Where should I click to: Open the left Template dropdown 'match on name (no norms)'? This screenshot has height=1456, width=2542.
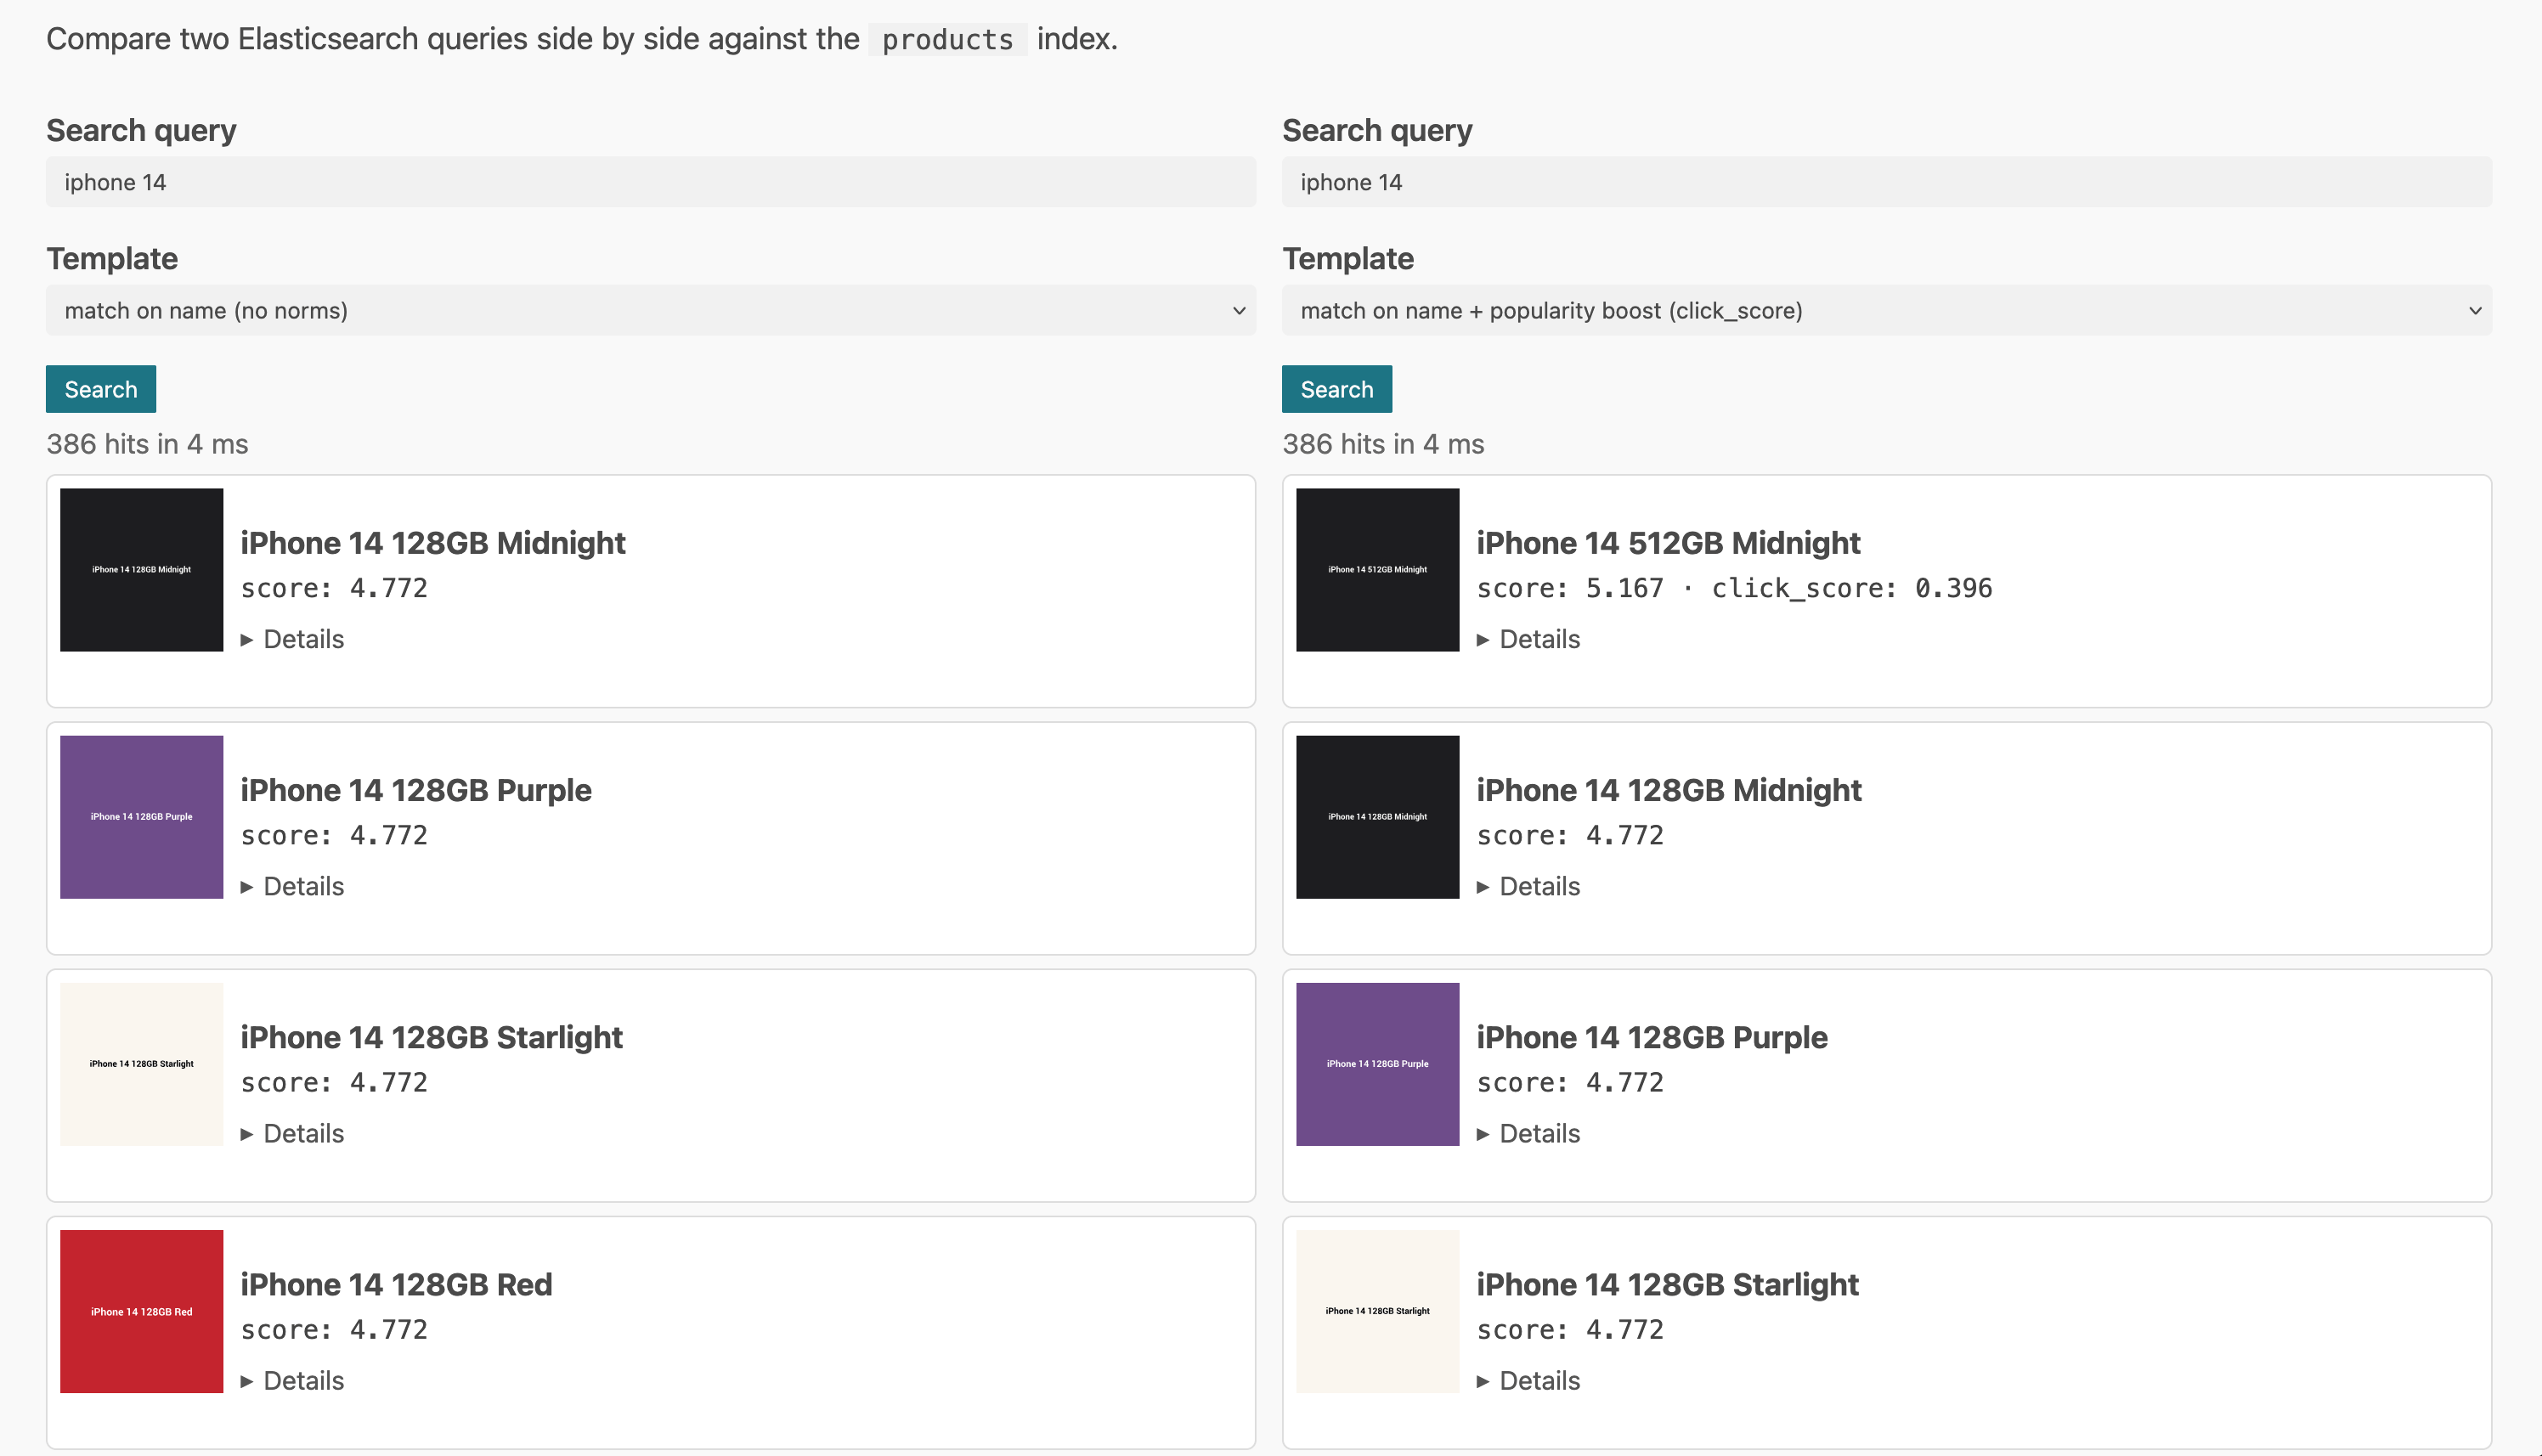(650, 310)
